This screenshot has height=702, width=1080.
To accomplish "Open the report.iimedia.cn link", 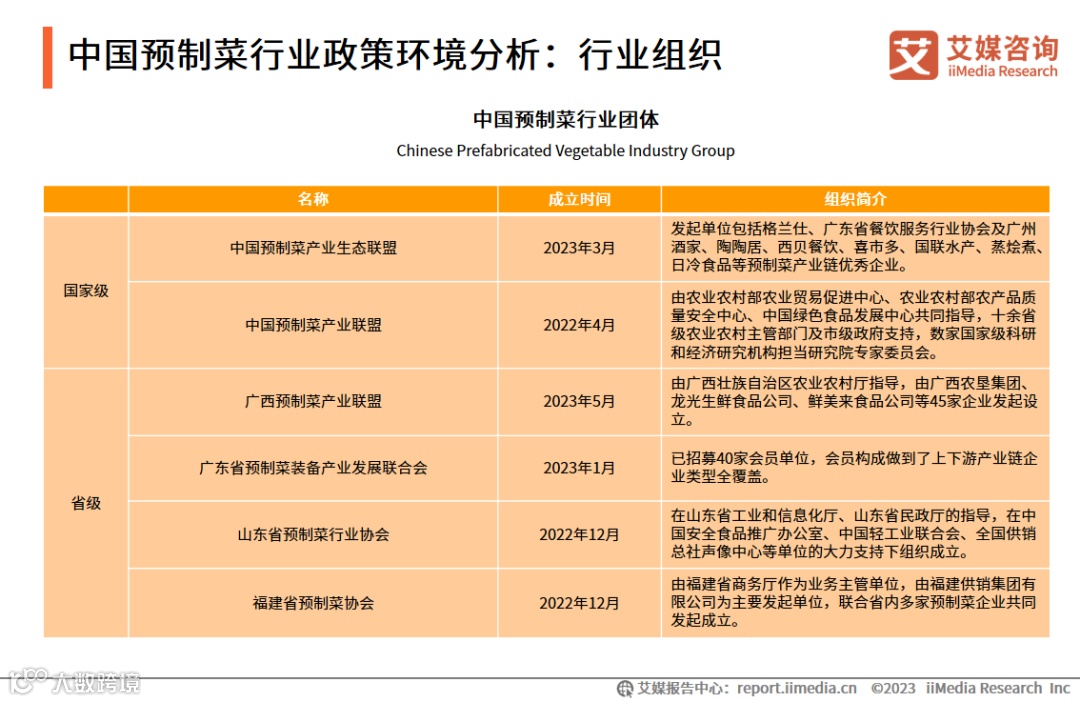I will click(797, 688).
